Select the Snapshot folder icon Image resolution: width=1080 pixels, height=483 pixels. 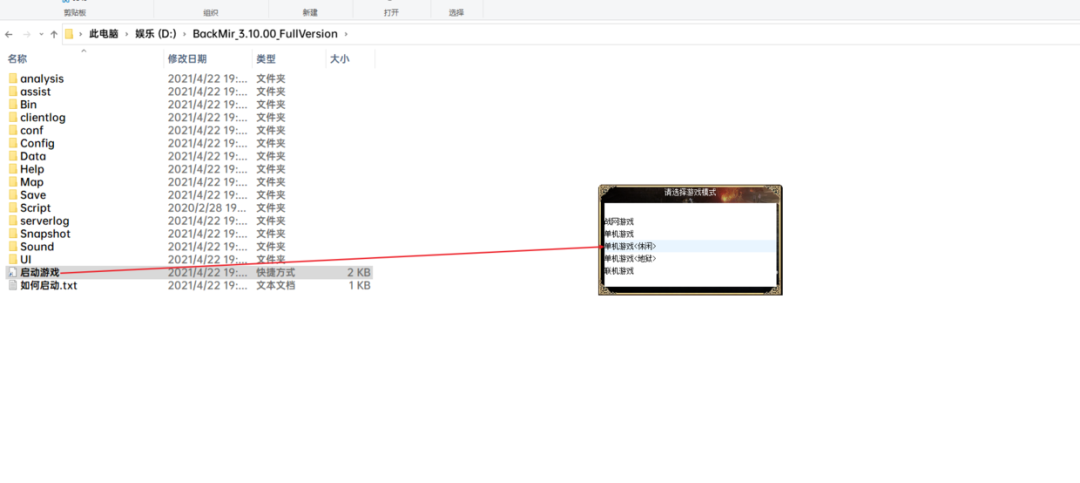13,234
